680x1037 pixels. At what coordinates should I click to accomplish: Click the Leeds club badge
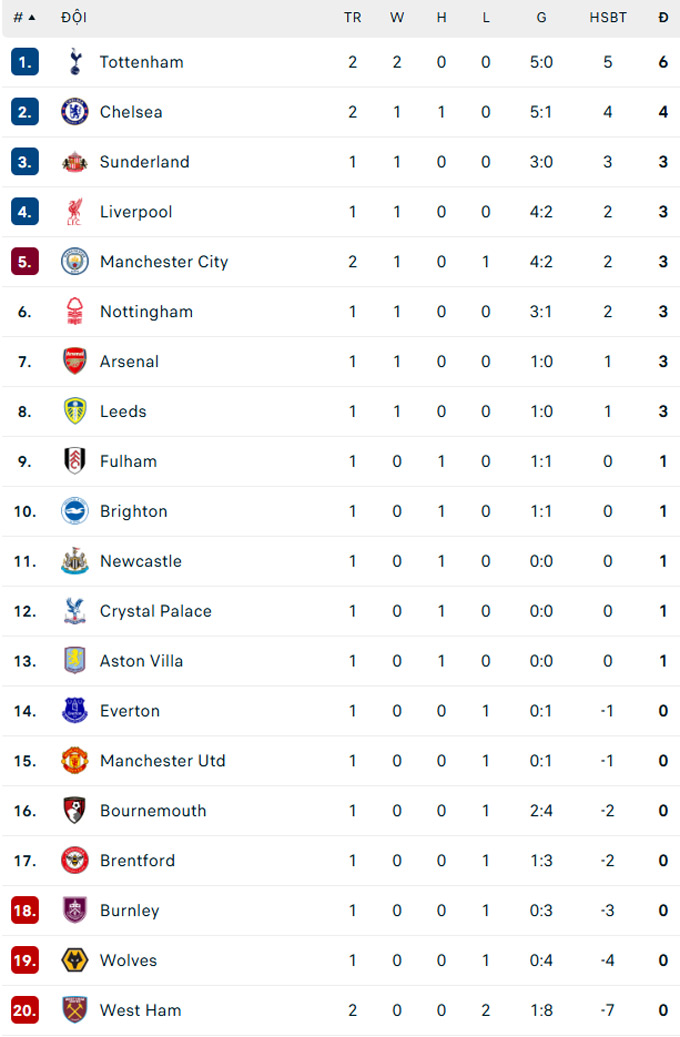[75, 411]
